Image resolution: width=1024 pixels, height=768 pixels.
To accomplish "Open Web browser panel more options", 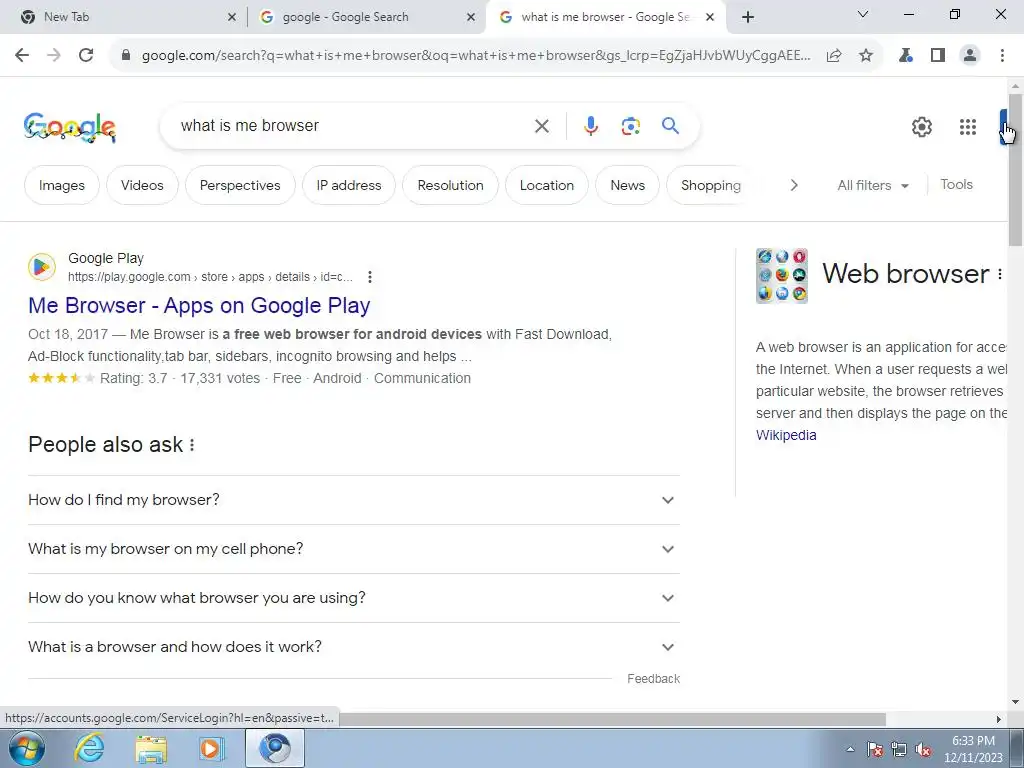I will [1000, 274].
